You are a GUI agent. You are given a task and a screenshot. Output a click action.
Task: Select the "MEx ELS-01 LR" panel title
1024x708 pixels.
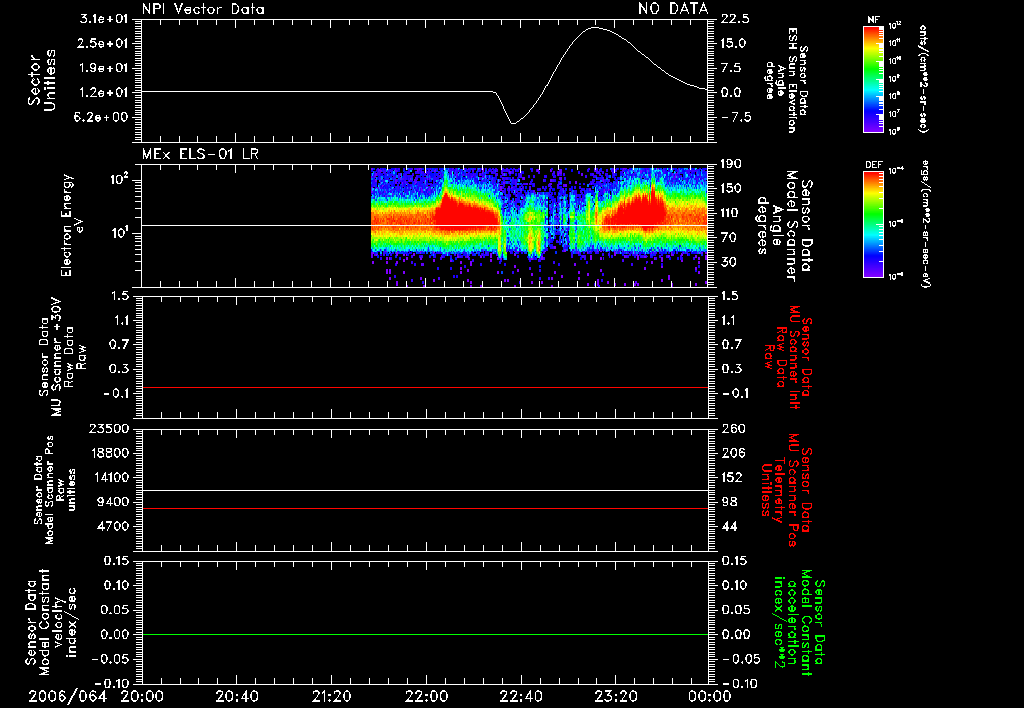coord(200,154)
